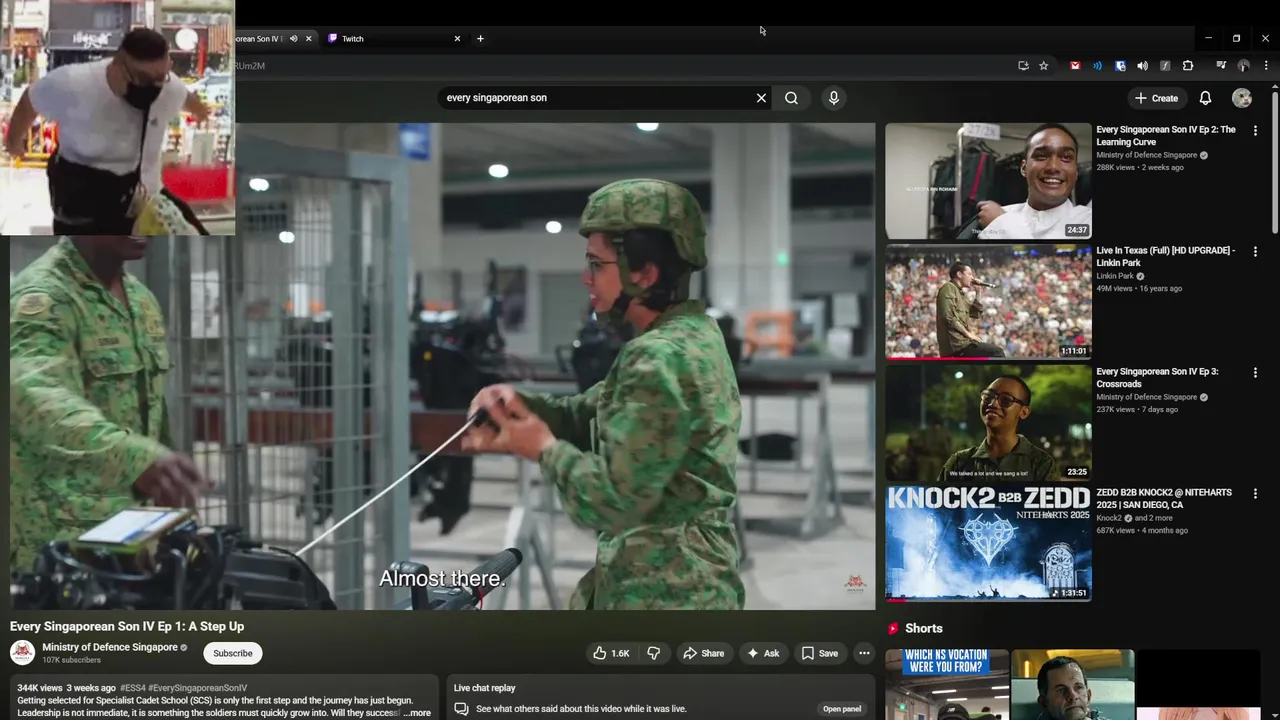The width and height of the screenshot is (1280, 720).
Task: Click the main video player showing 'Almost there.'
Action: pyautogui.click(x=443, y=366)
